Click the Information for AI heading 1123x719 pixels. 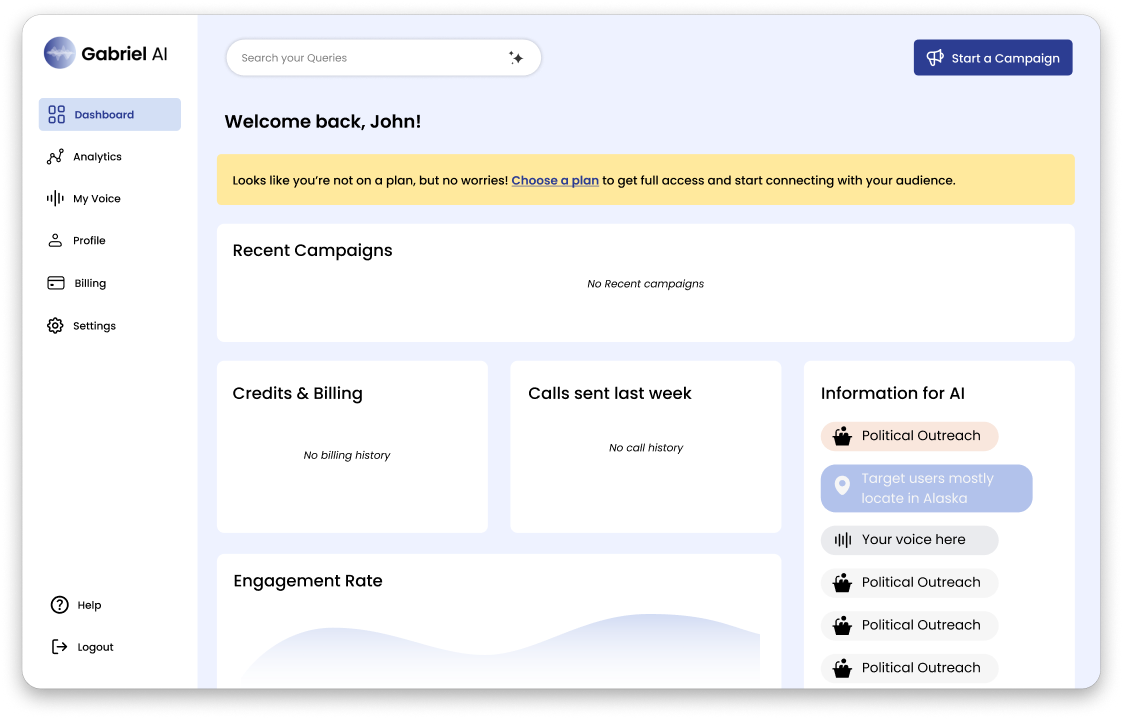pyautogui.click(x=892, y=393)
